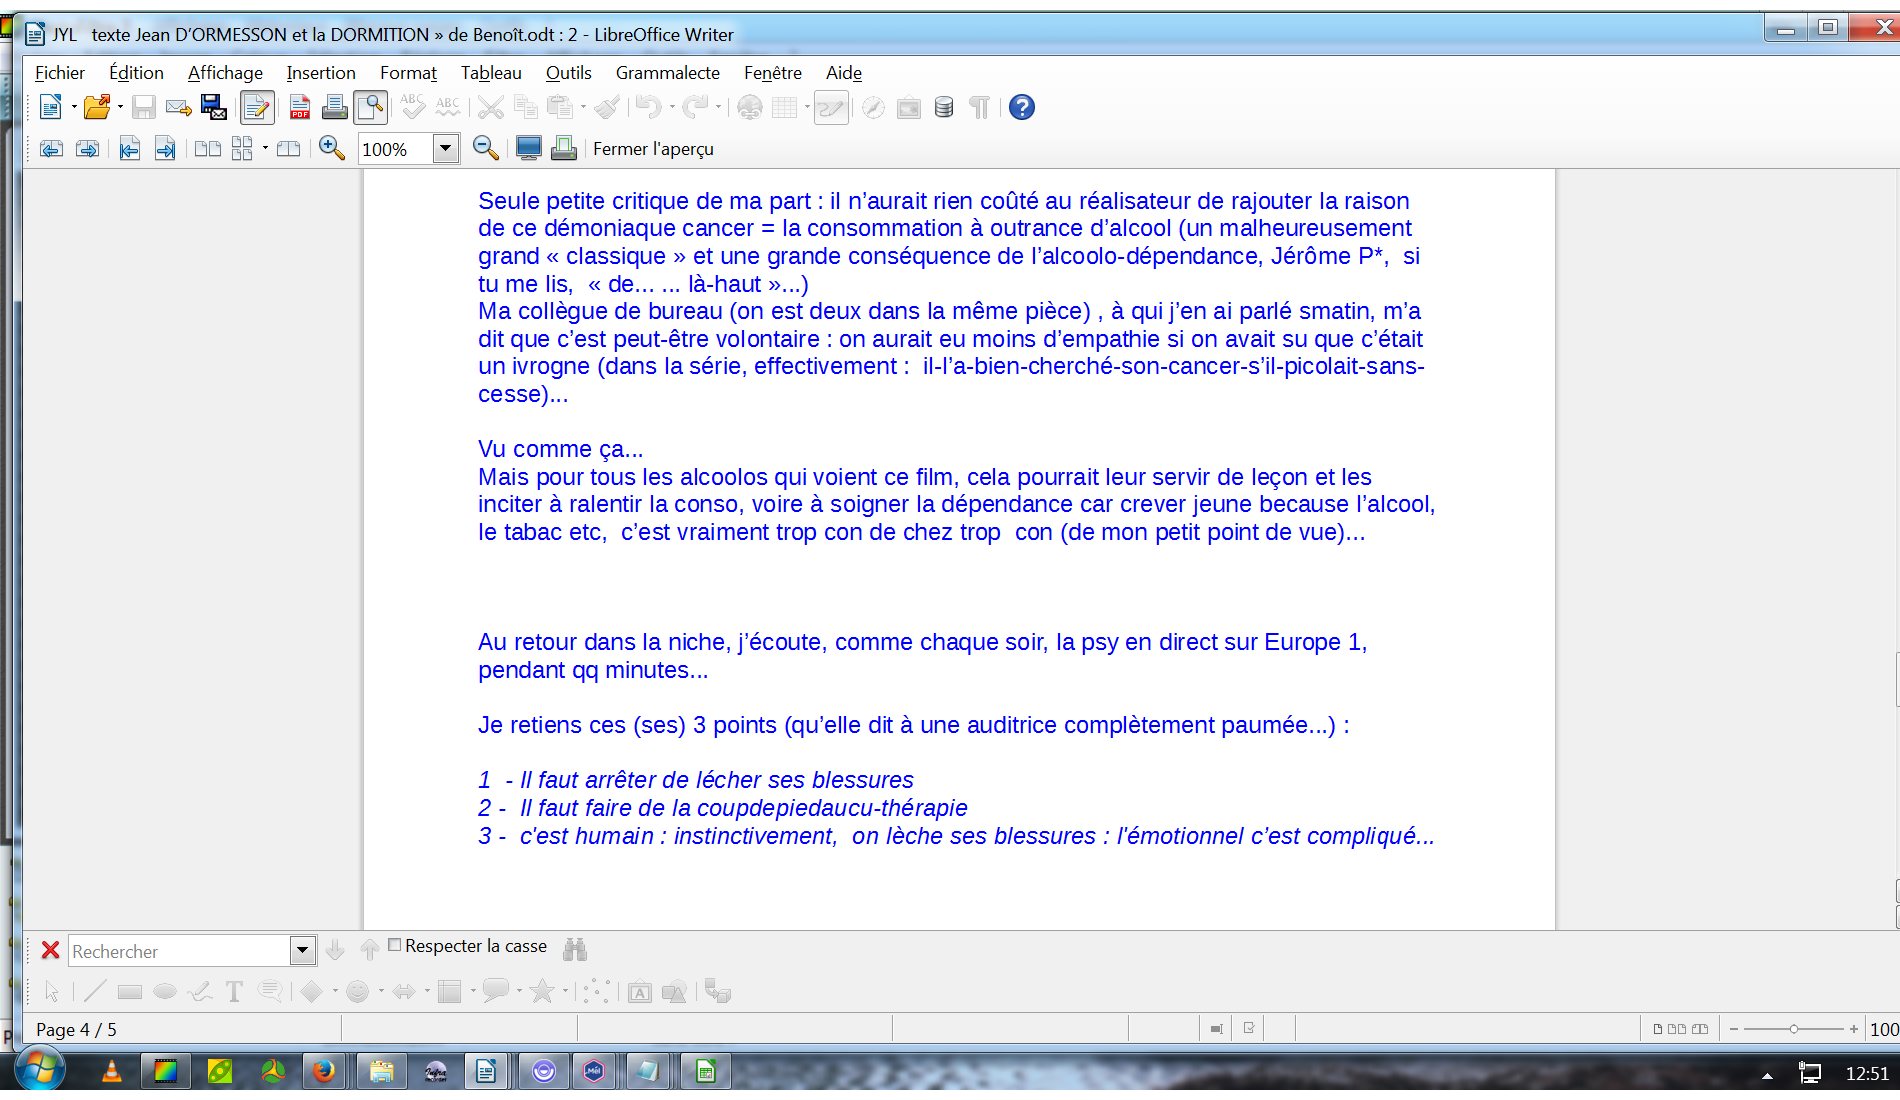The width and height of the screenshot is (1900, 1100).
Task: Show two pages side by side preview
Action: pyautogui.click(x=208, y=149)
